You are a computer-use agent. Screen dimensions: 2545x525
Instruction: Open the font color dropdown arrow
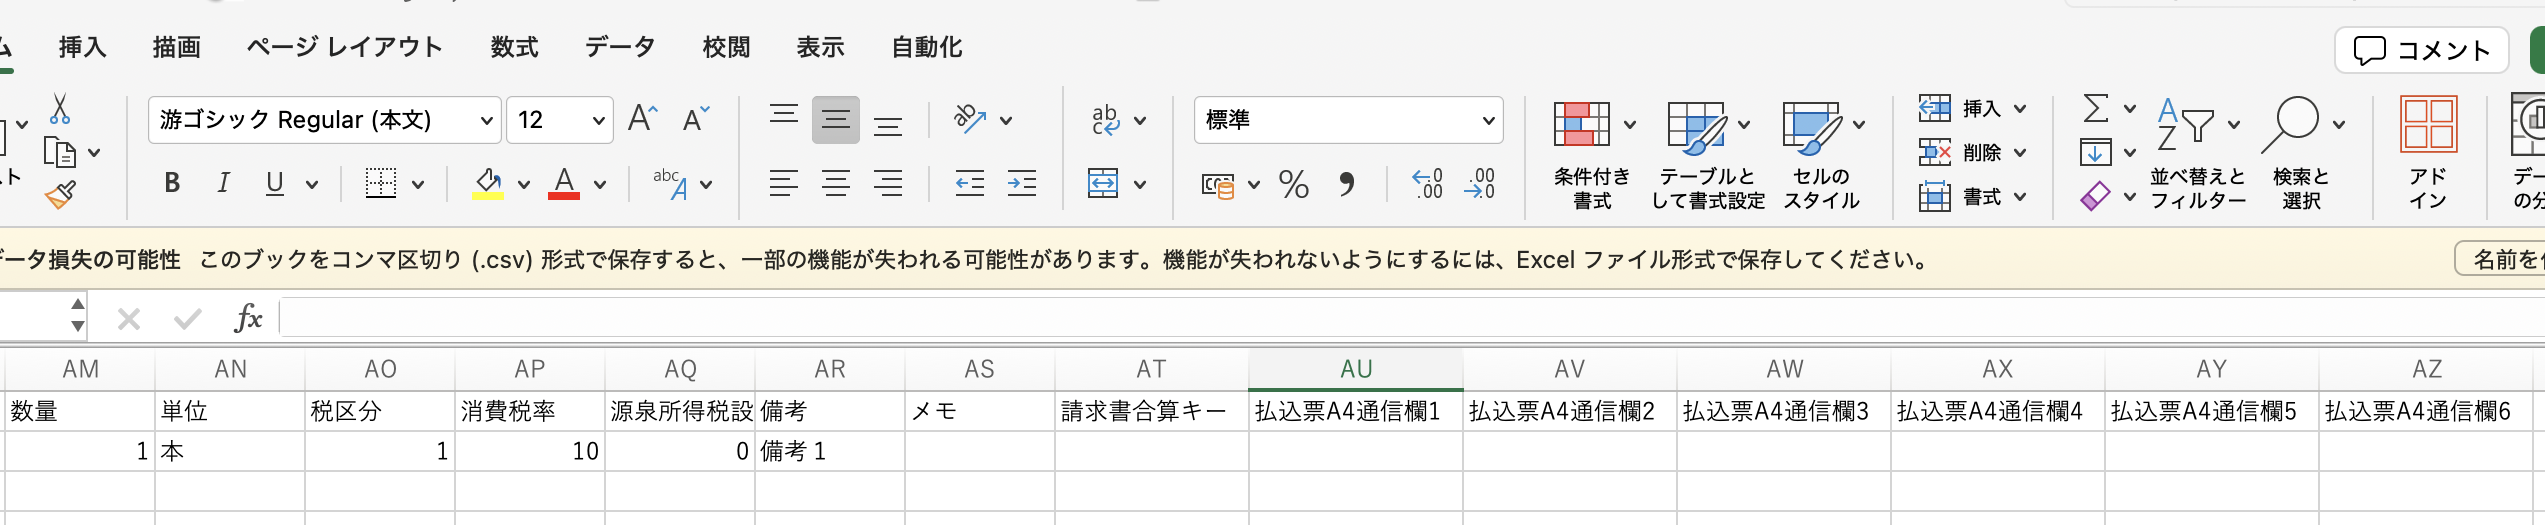pyautogui.click(x=599, y=184)
